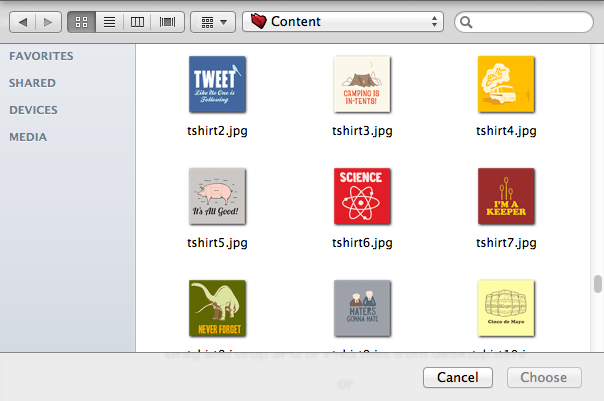Select the I'm a Keeper tshirt7.jpg image
This screenshot has width=604, height=401.
click(506, 196)
